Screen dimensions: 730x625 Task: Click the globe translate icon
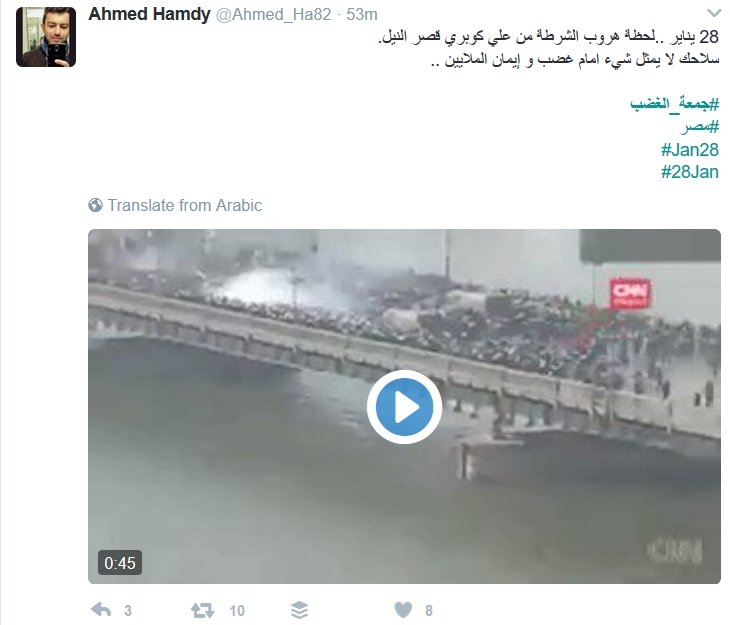[x=95, y=205]
